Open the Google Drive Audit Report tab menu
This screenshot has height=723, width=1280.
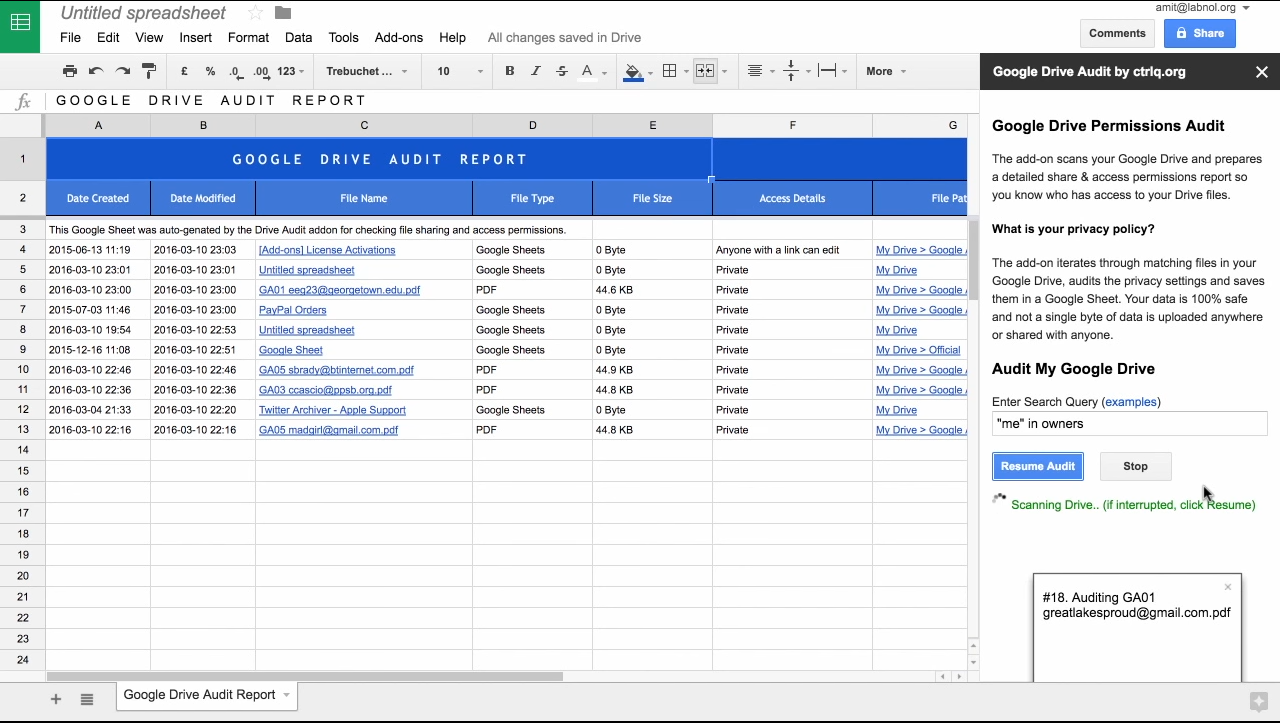coord(286,695)
